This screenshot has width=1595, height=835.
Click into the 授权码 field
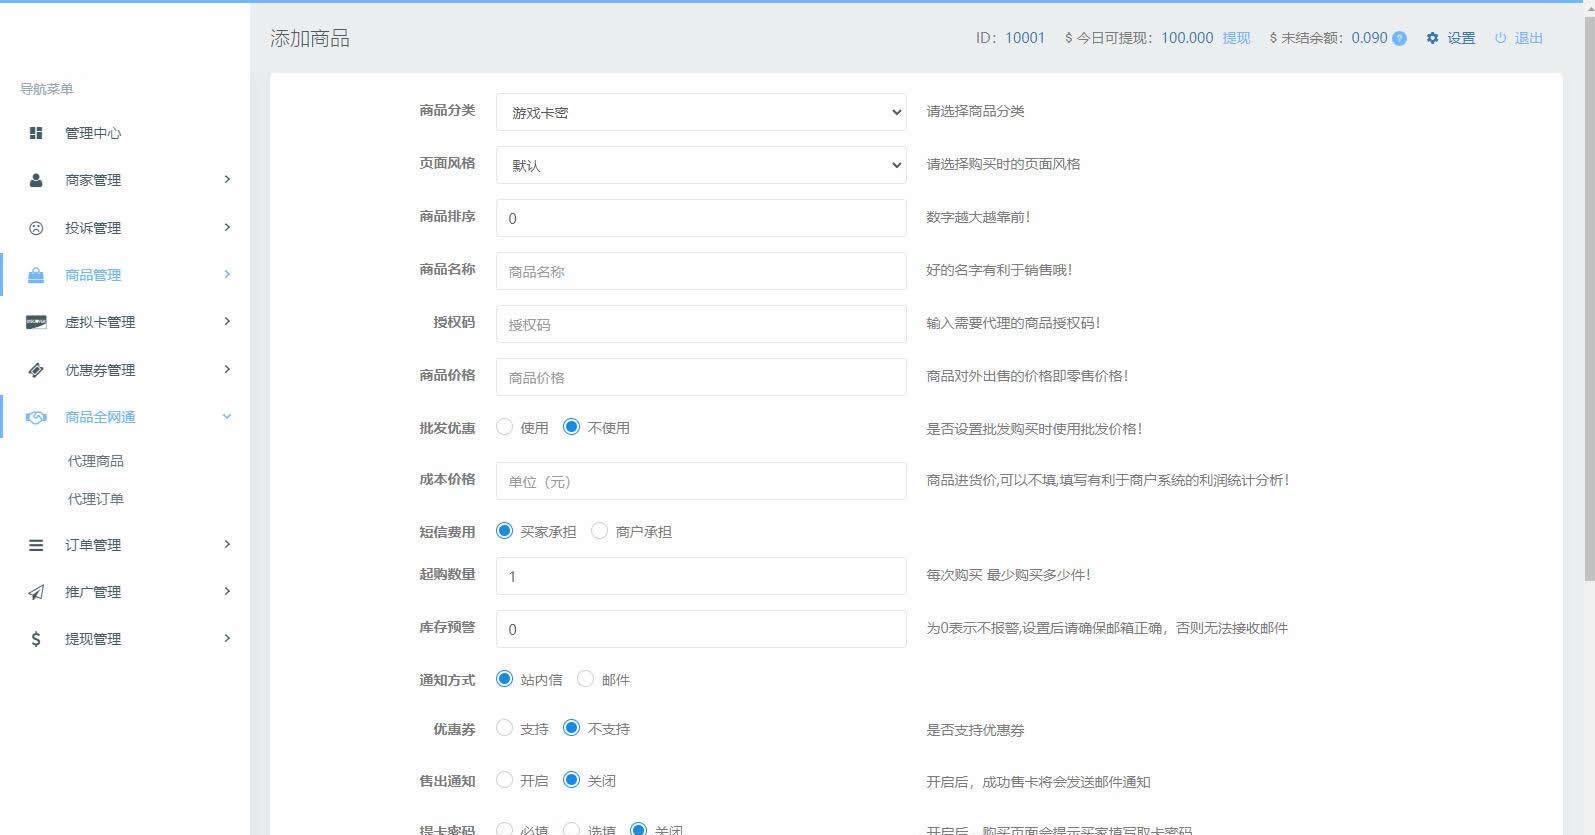pos(701,324)
